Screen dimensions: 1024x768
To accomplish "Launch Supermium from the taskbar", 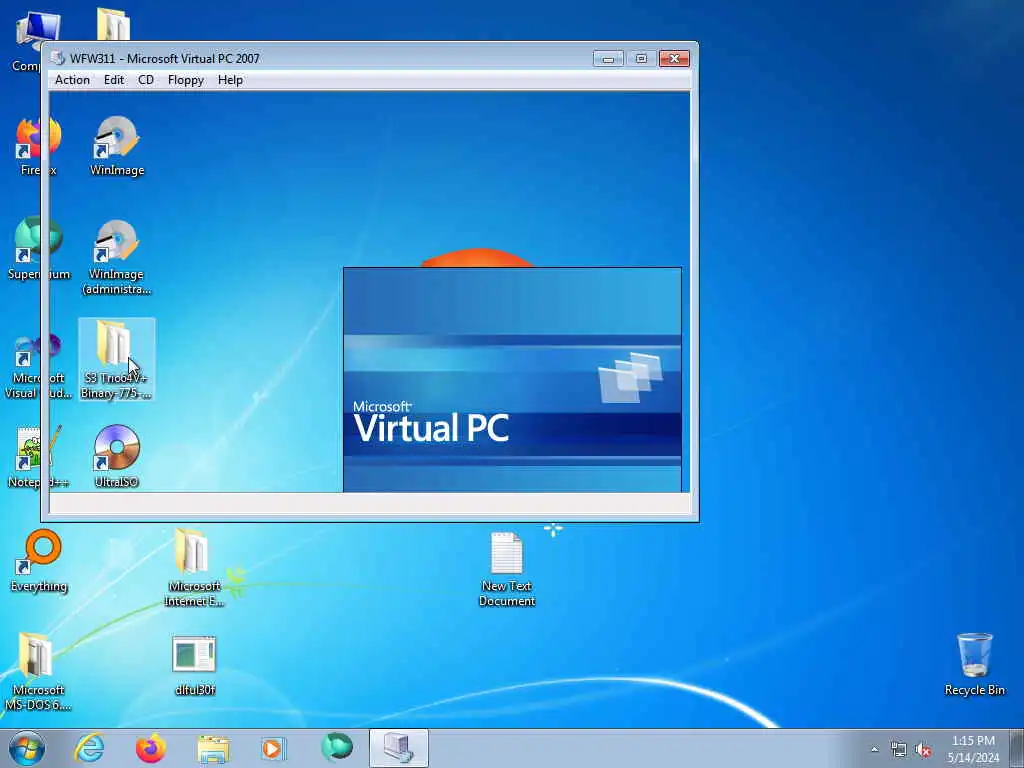I will tap(336, 747).
